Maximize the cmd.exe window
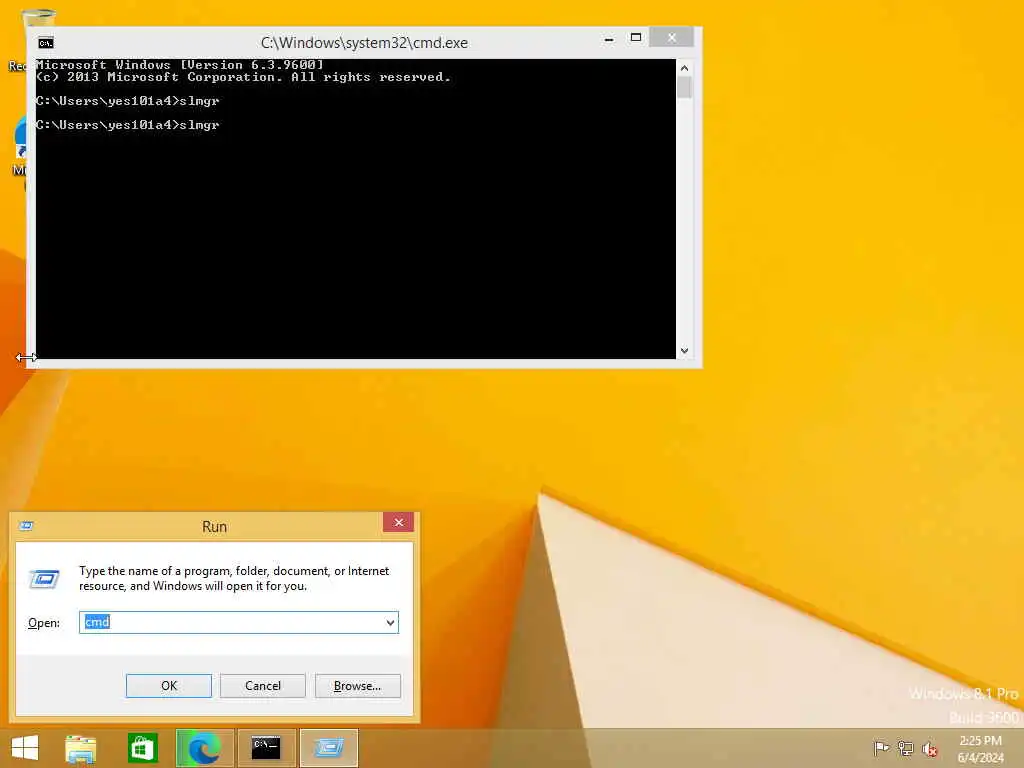Viewport: 1024px width, 768px height. tap(635, 38)
